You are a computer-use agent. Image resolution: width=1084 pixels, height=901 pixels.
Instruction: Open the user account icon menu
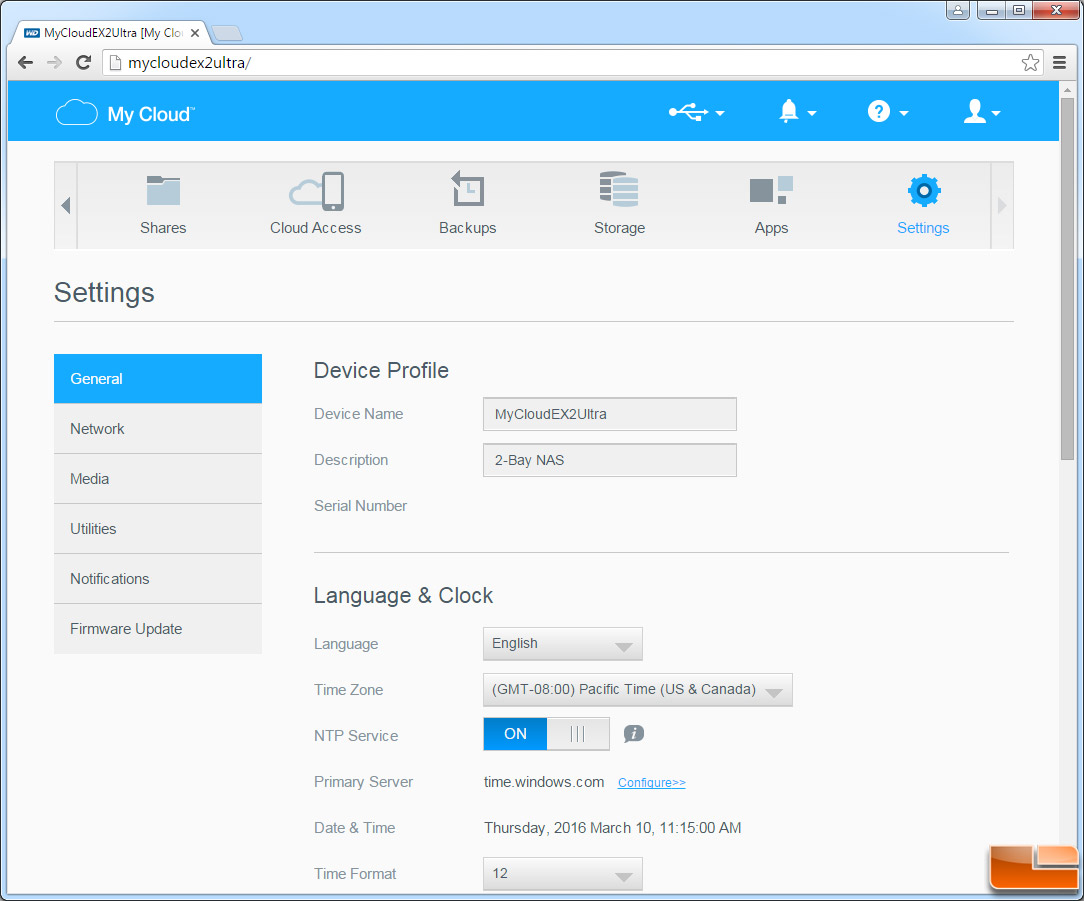click(982, 111)
